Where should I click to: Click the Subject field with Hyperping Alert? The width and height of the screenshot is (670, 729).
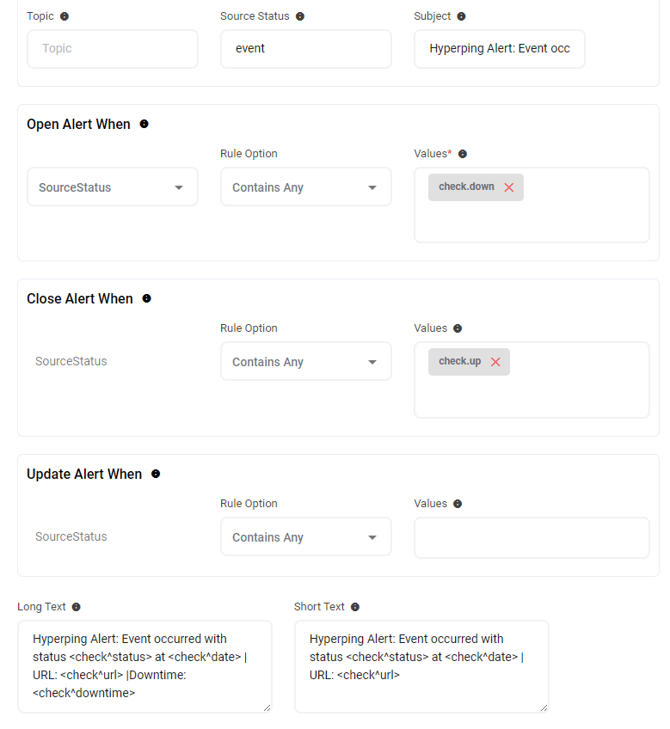(499, 48)
